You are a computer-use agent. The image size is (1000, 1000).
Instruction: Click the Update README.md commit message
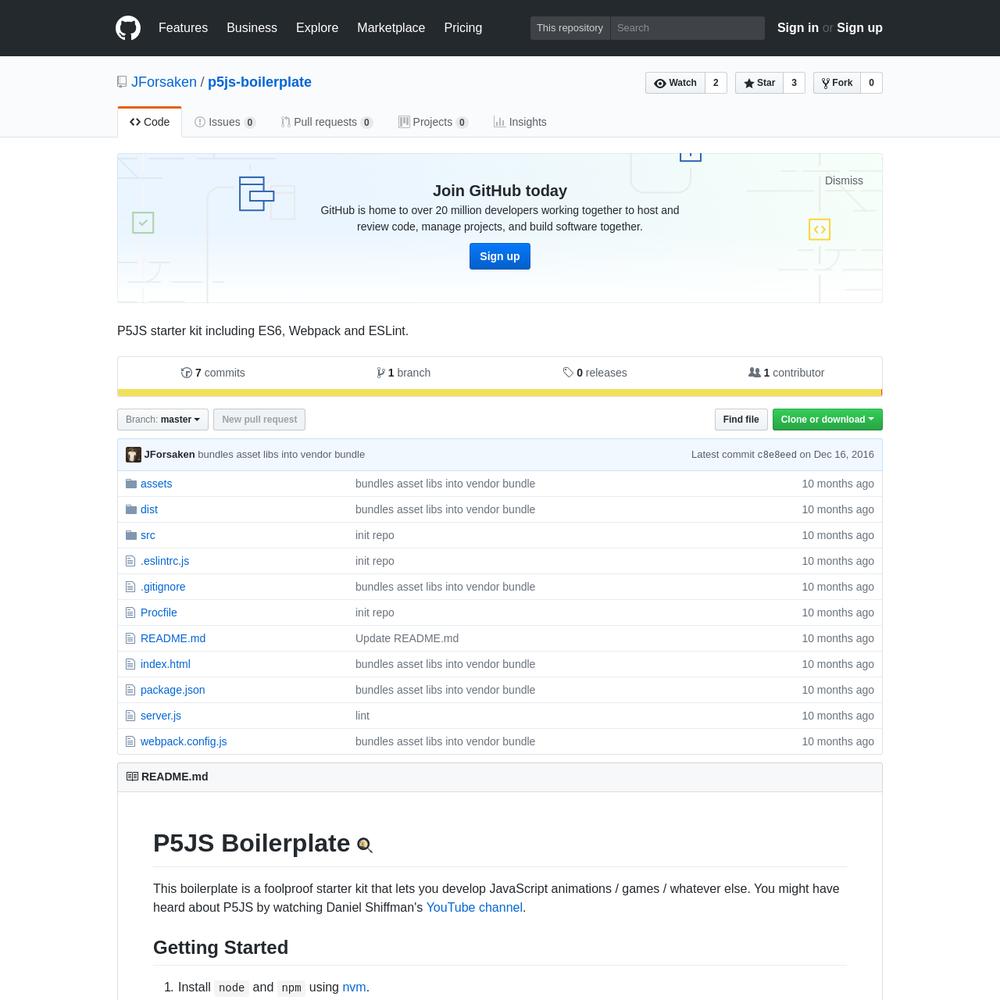click(x=407, y=638)
